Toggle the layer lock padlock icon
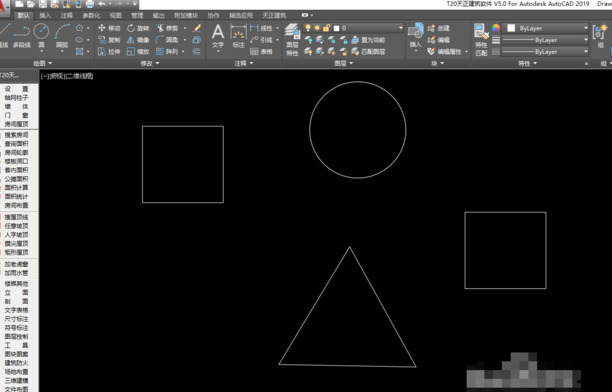Screen dimensions: 612x392 pos(326,28)
